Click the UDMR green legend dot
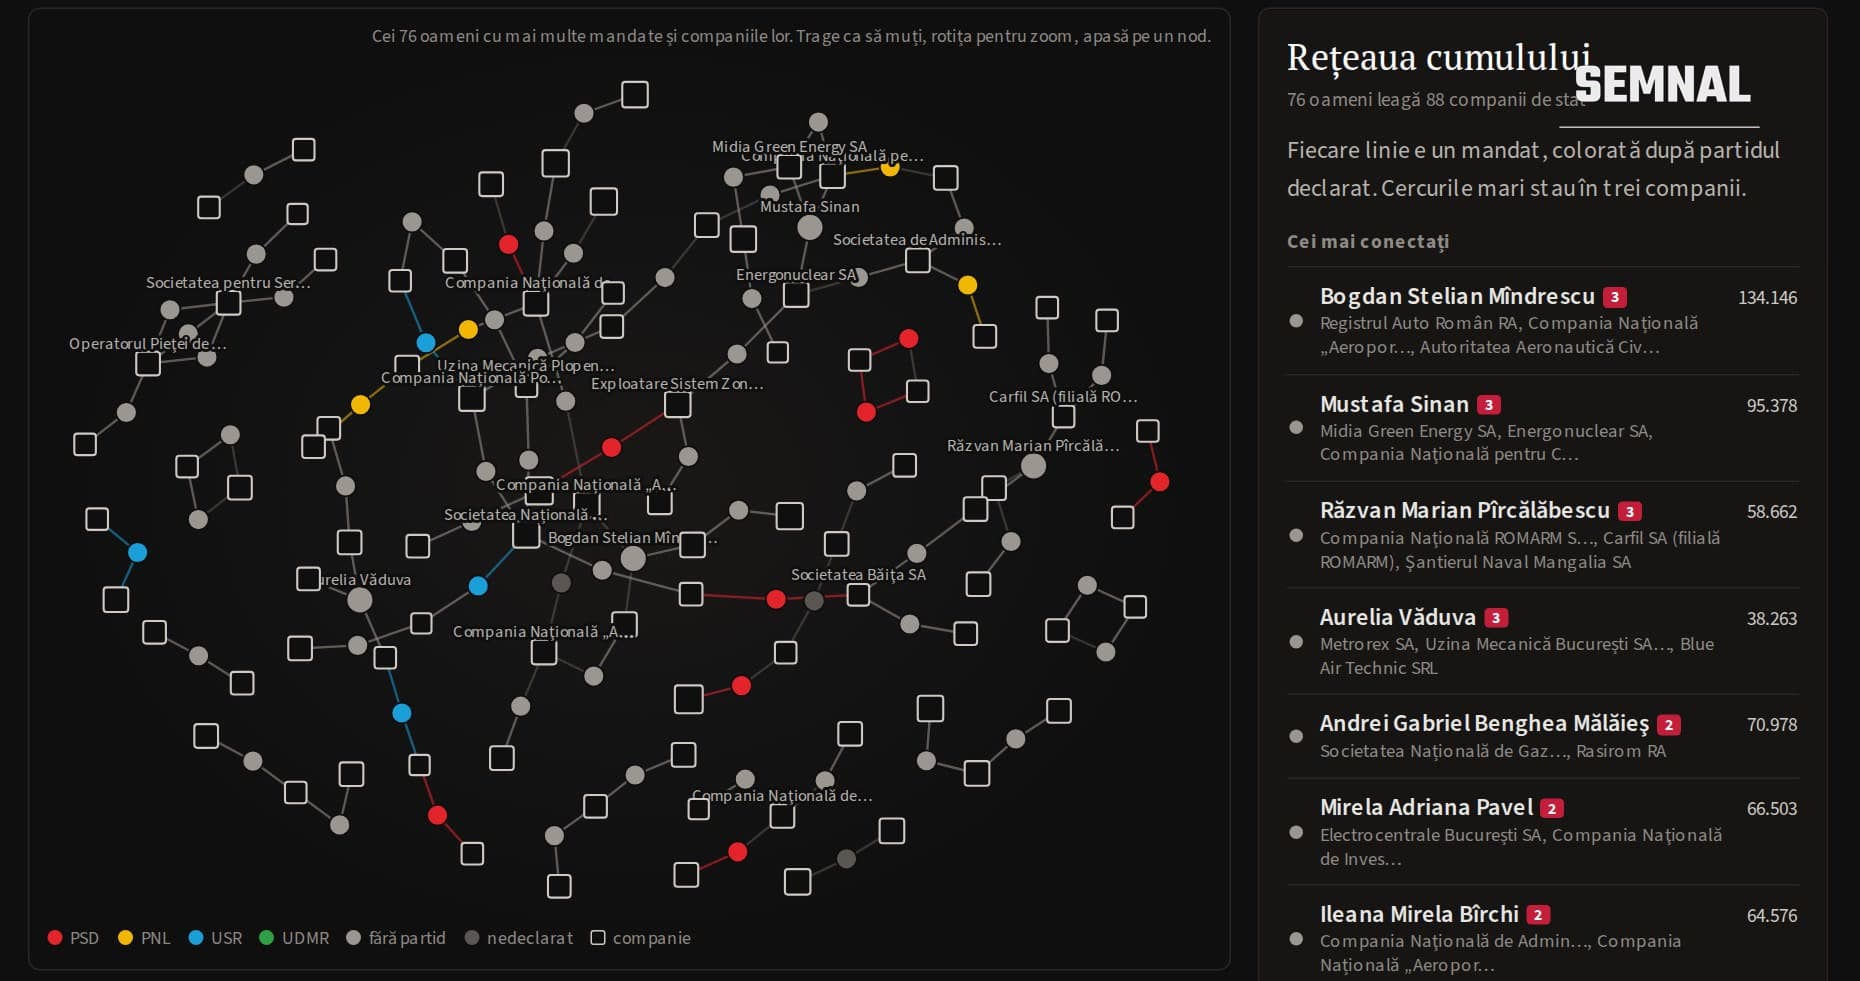This screenshot has width=1860, height=981. 266,938
